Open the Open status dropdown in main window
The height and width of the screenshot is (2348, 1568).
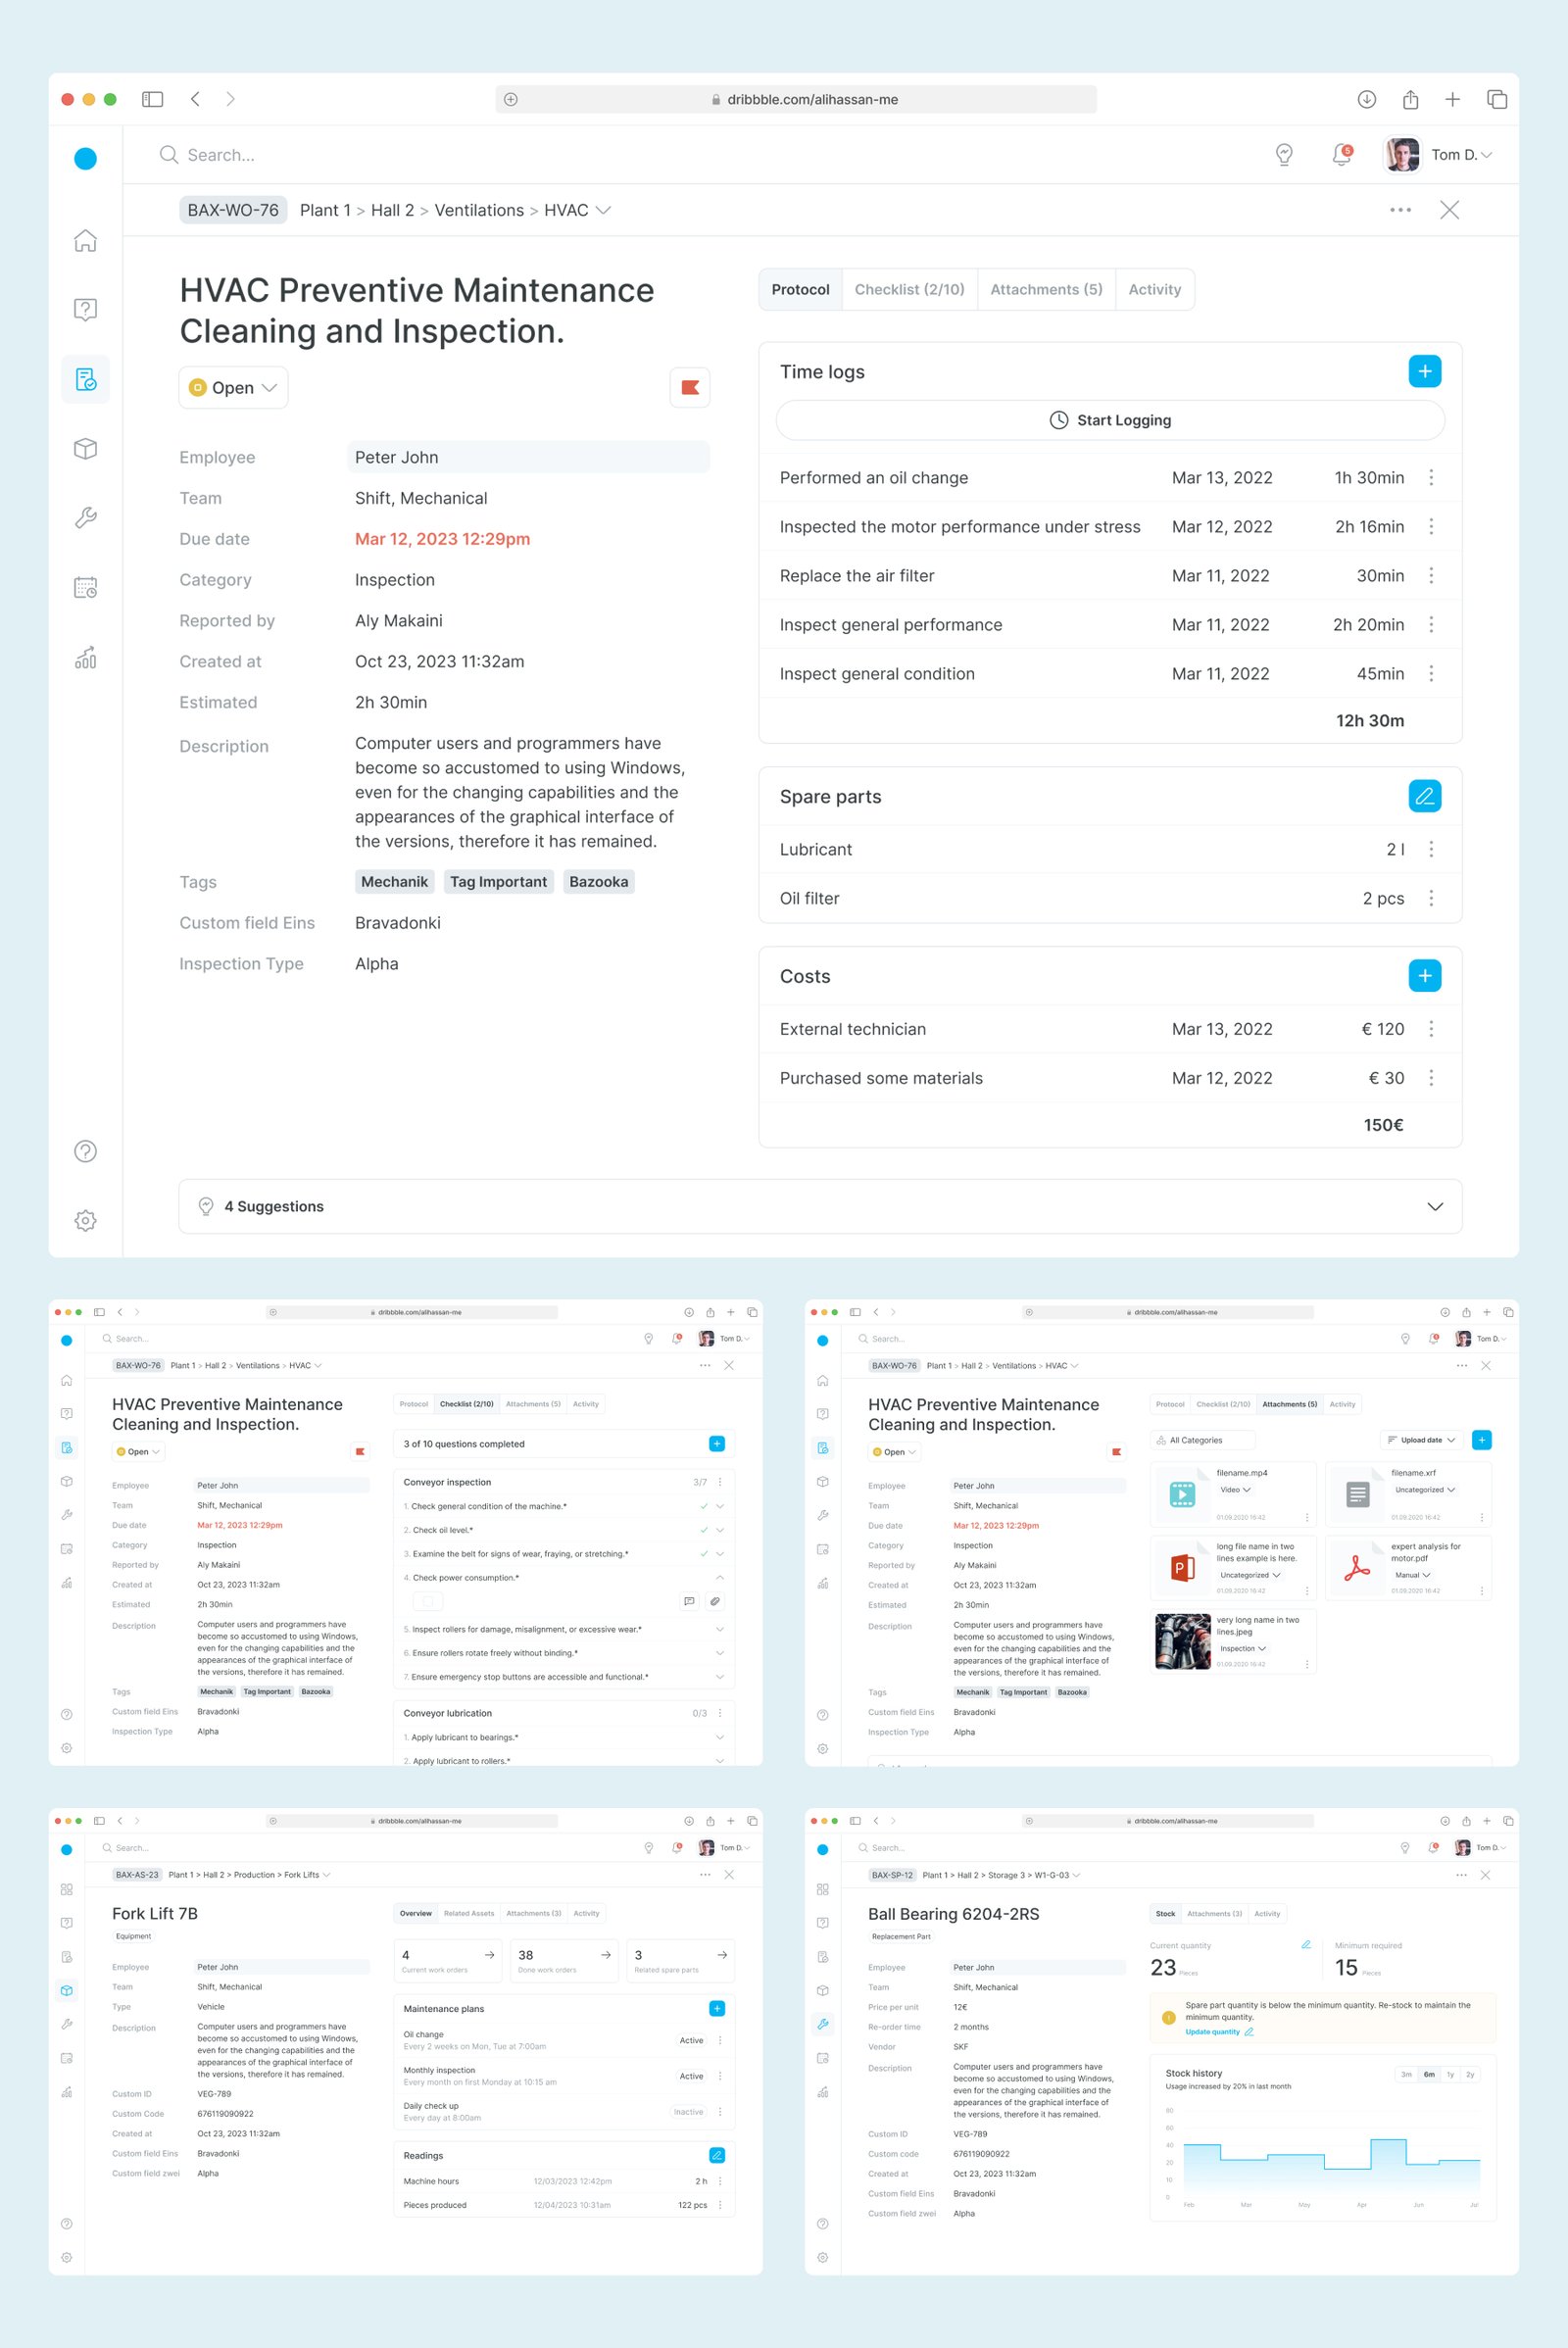(233, 388)
